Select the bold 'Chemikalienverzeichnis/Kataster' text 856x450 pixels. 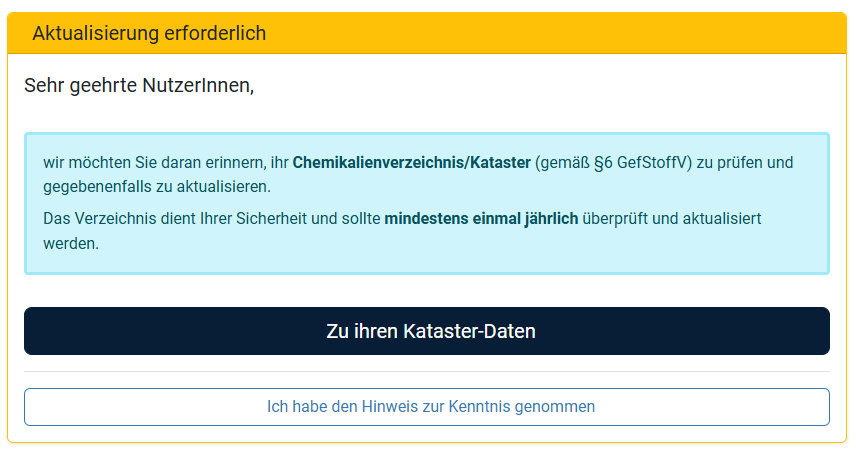click(x=412, y=163)
